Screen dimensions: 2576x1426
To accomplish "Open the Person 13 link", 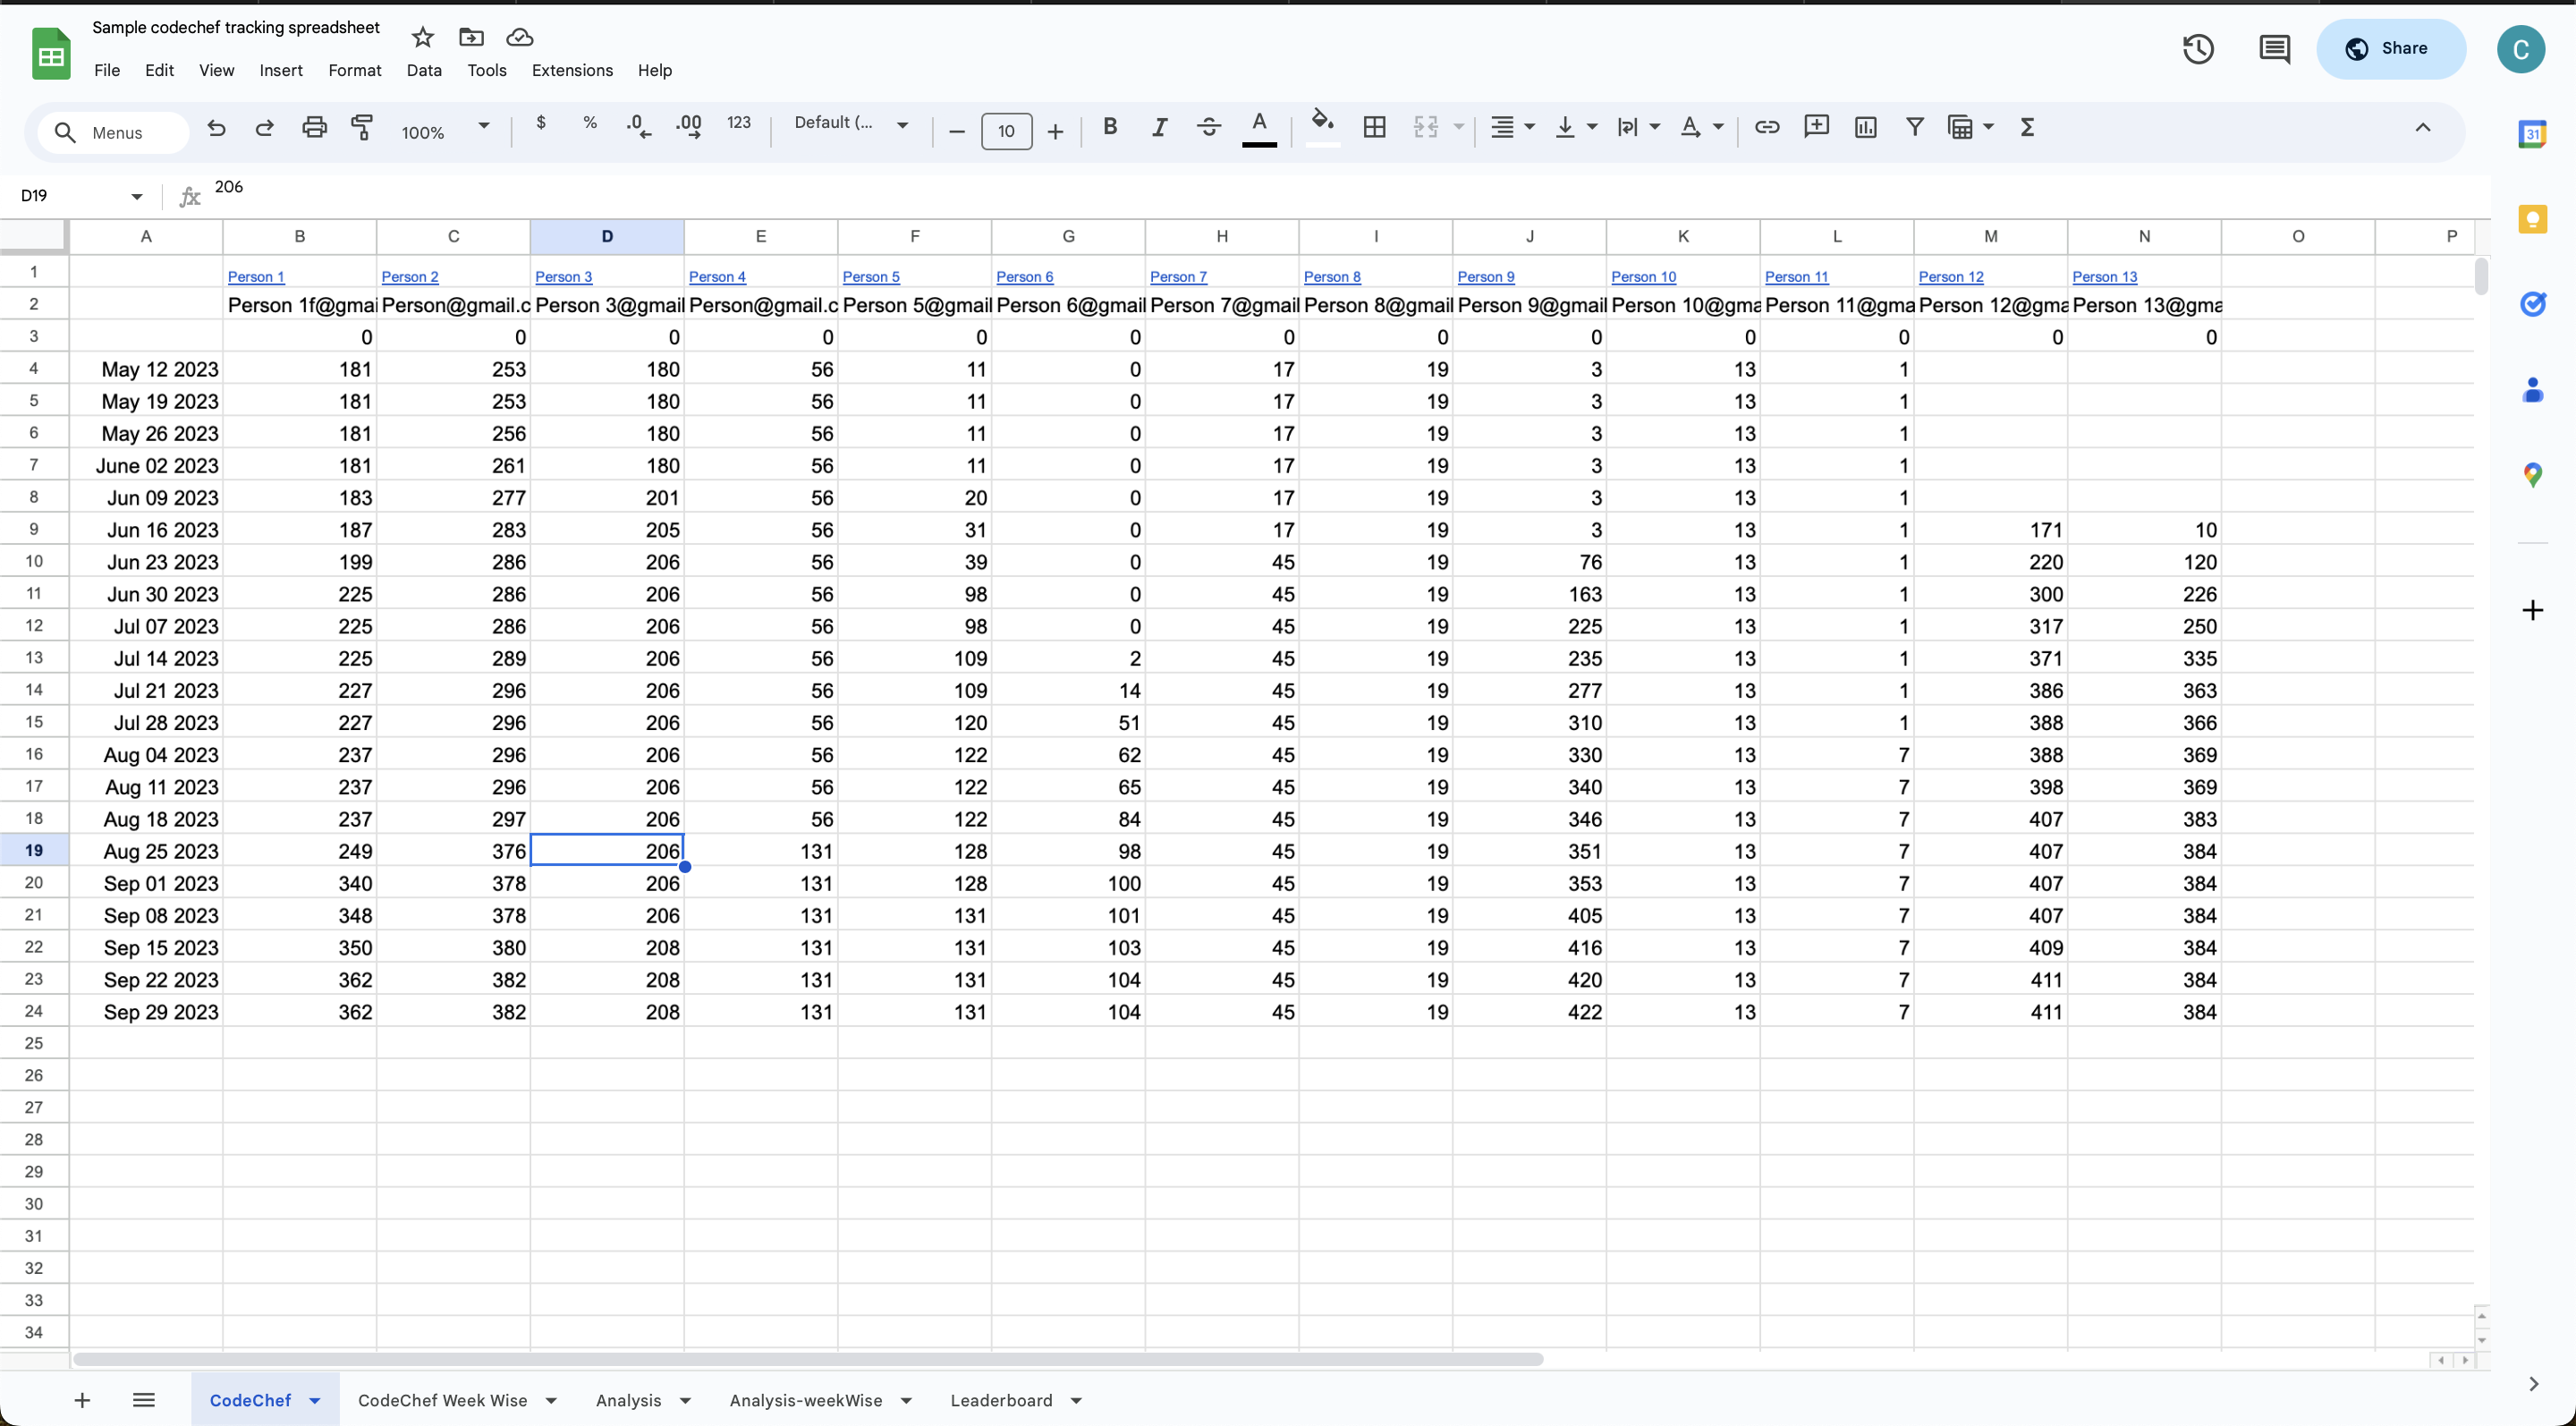I will point(2104,277).
